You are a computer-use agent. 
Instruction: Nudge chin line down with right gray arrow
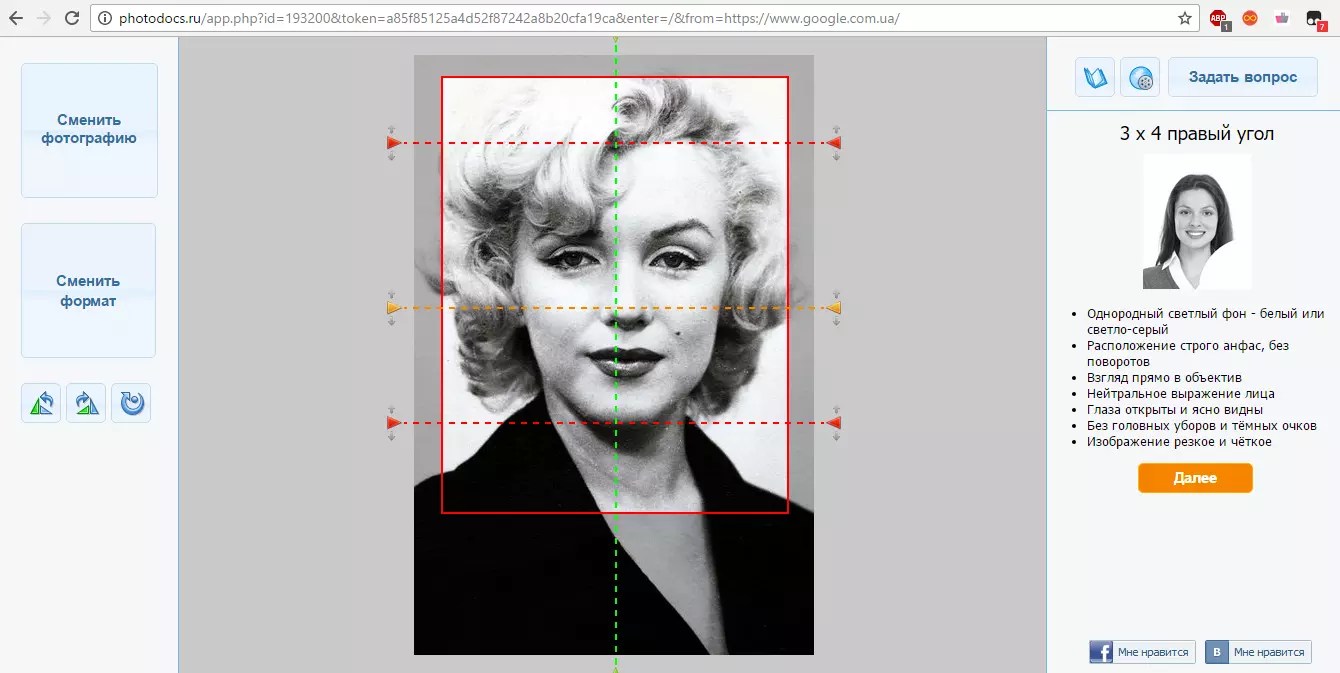pyautogui.click(x=836, y=437)
